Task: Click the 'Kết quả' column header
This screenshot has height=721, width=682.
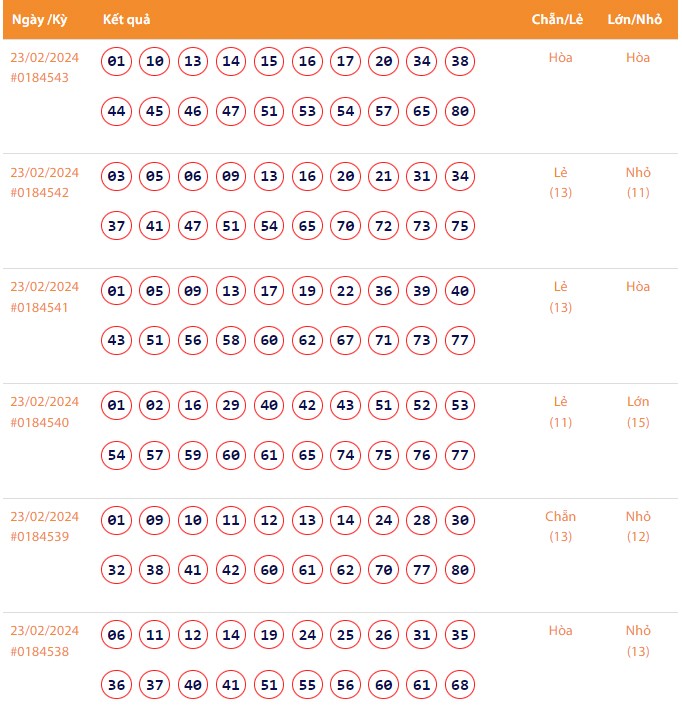Action: [127, 20]
